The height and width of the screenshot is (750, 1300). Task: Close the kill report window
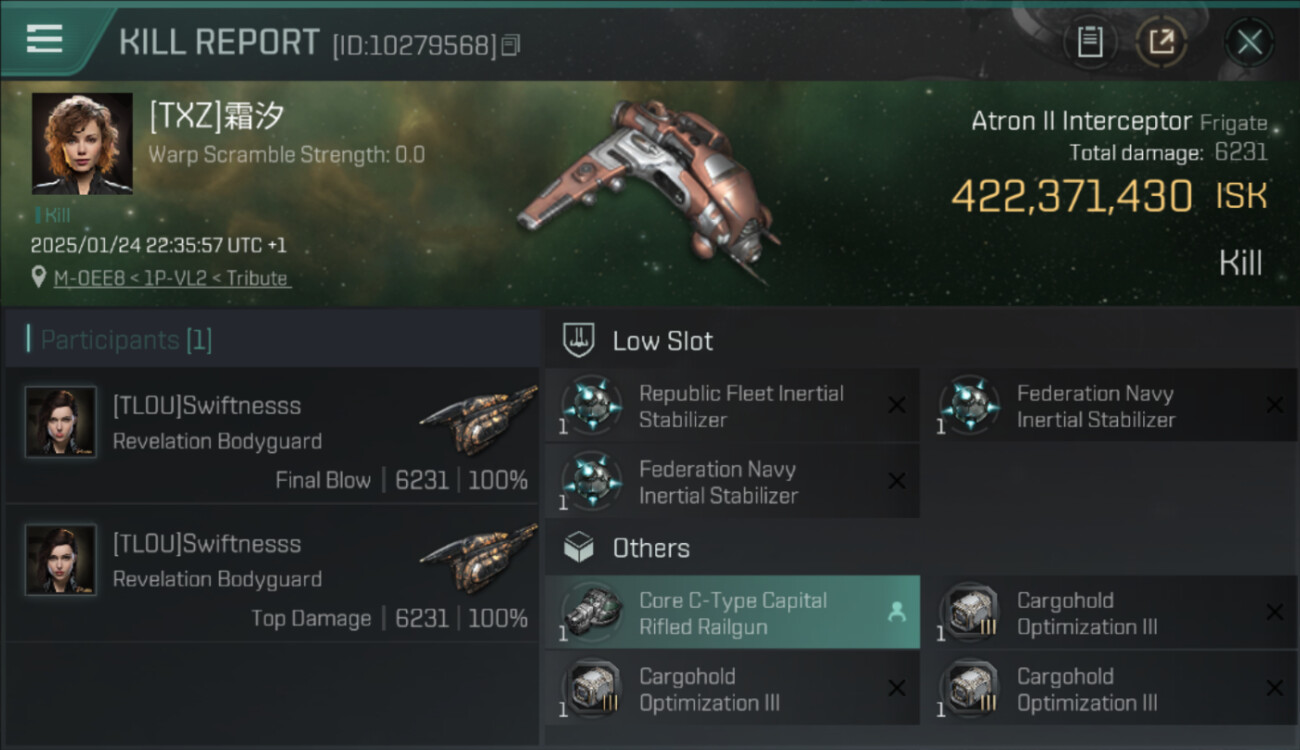click(1249, 42)
